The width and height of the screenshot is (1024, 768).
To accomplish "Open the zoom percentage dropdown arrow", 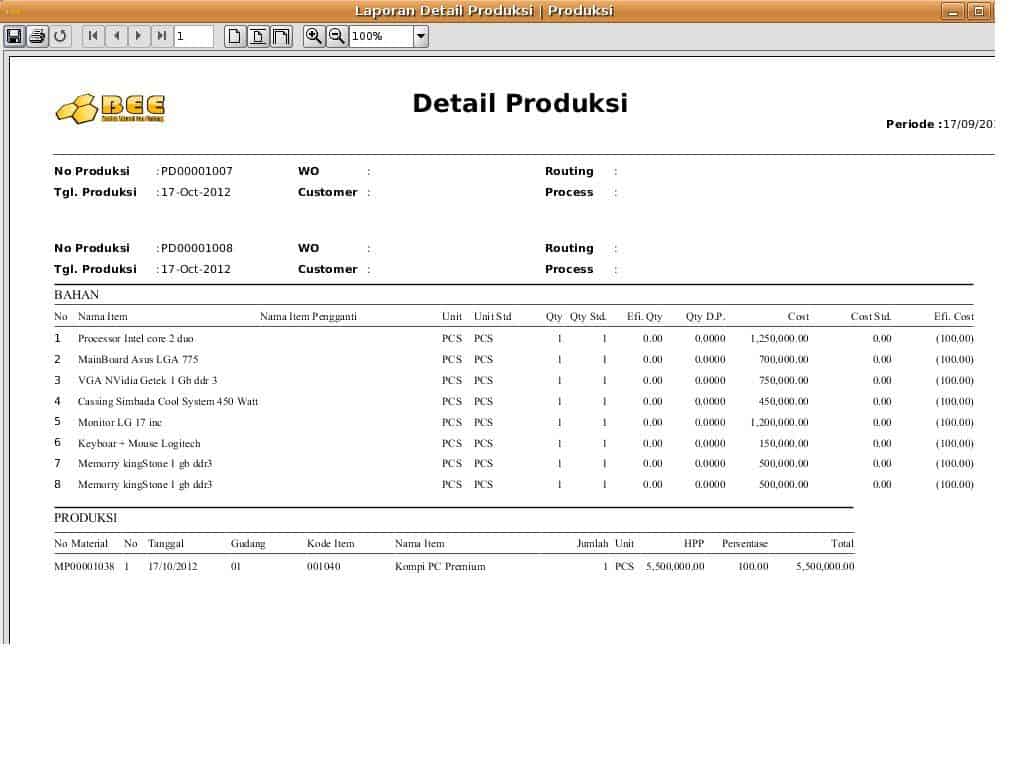I will click(x=421, y=37).
